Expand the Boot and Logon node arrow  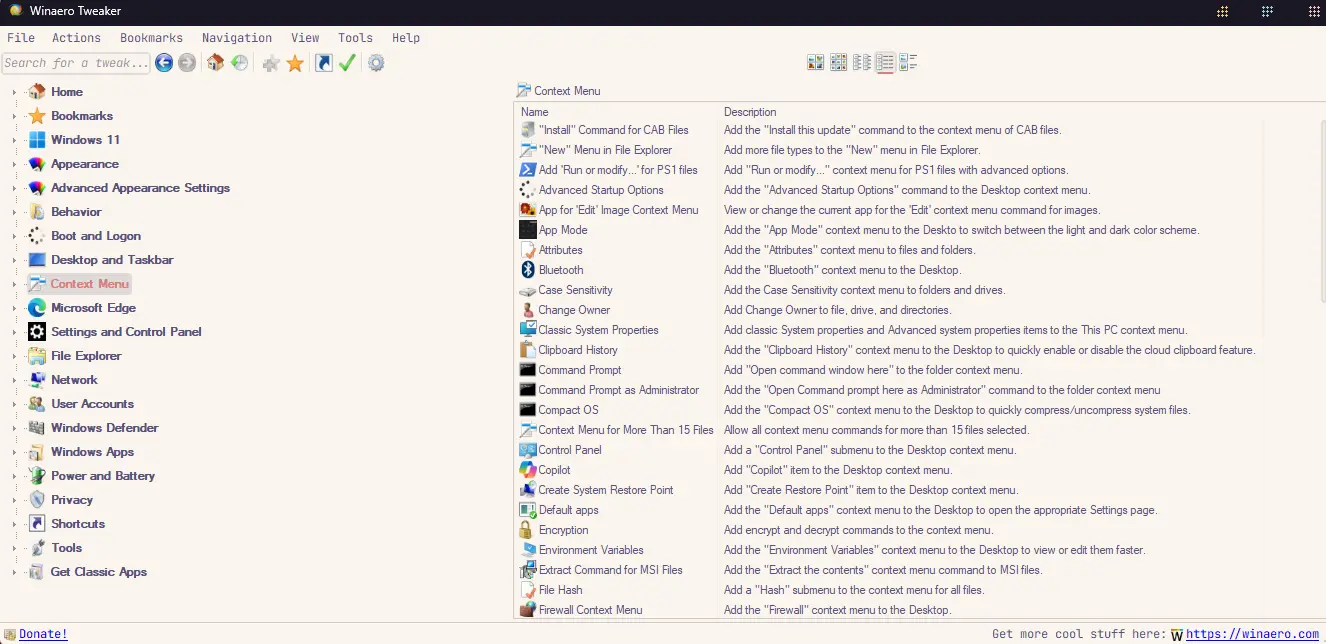[x=14, y=236]
